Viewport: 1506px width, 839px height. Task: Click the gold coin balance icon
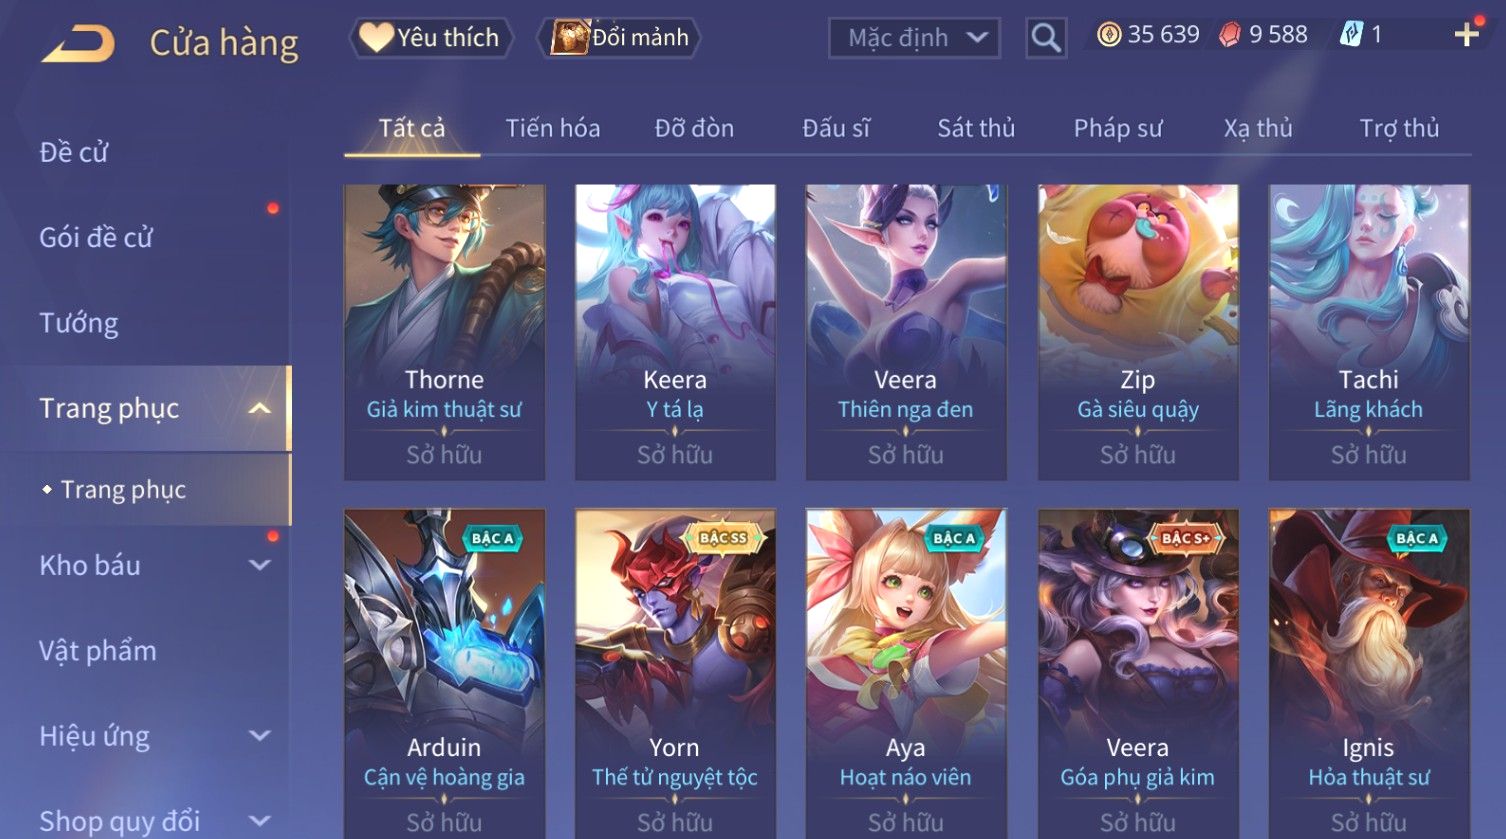click(x=1109, y=35)
